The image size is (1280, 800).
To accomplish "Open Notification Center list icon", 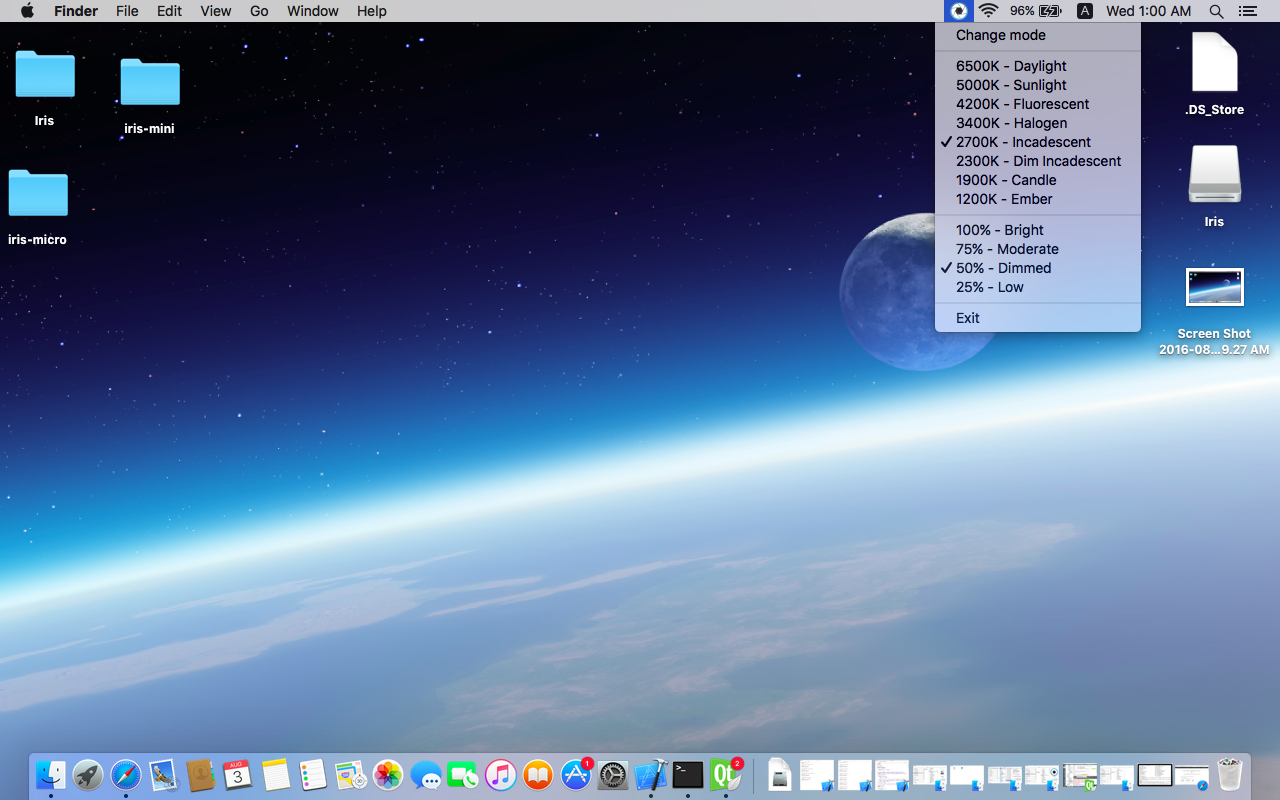I will pyautogui.click(x=1247, y=11).
